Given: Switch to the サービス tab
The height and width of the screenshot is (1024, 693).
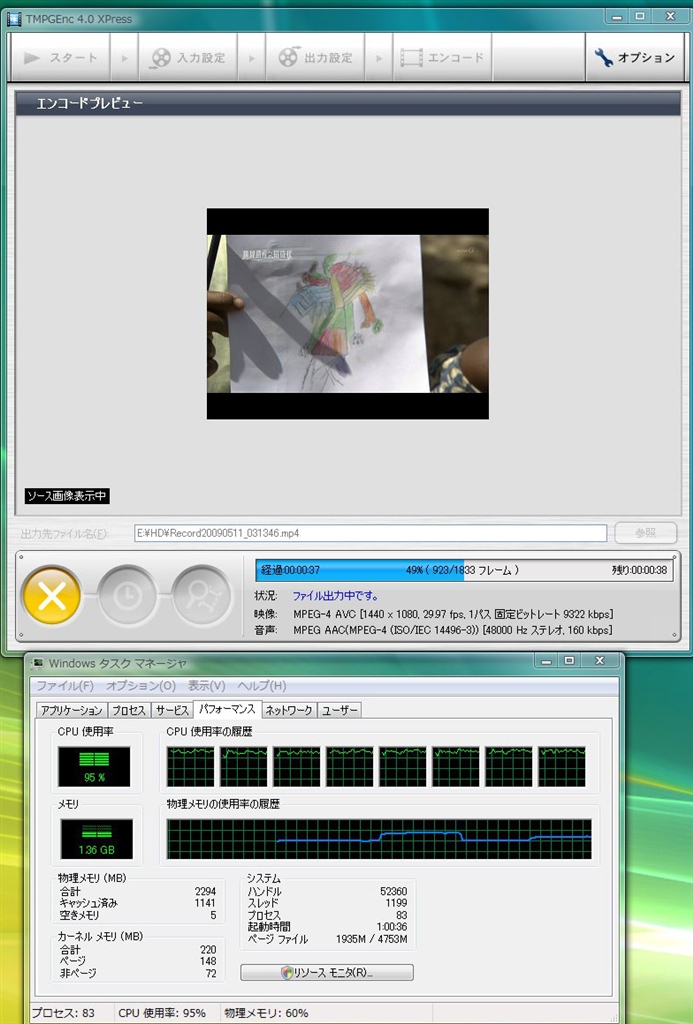Looking at the screenshot, I should [x=172, y=710].
